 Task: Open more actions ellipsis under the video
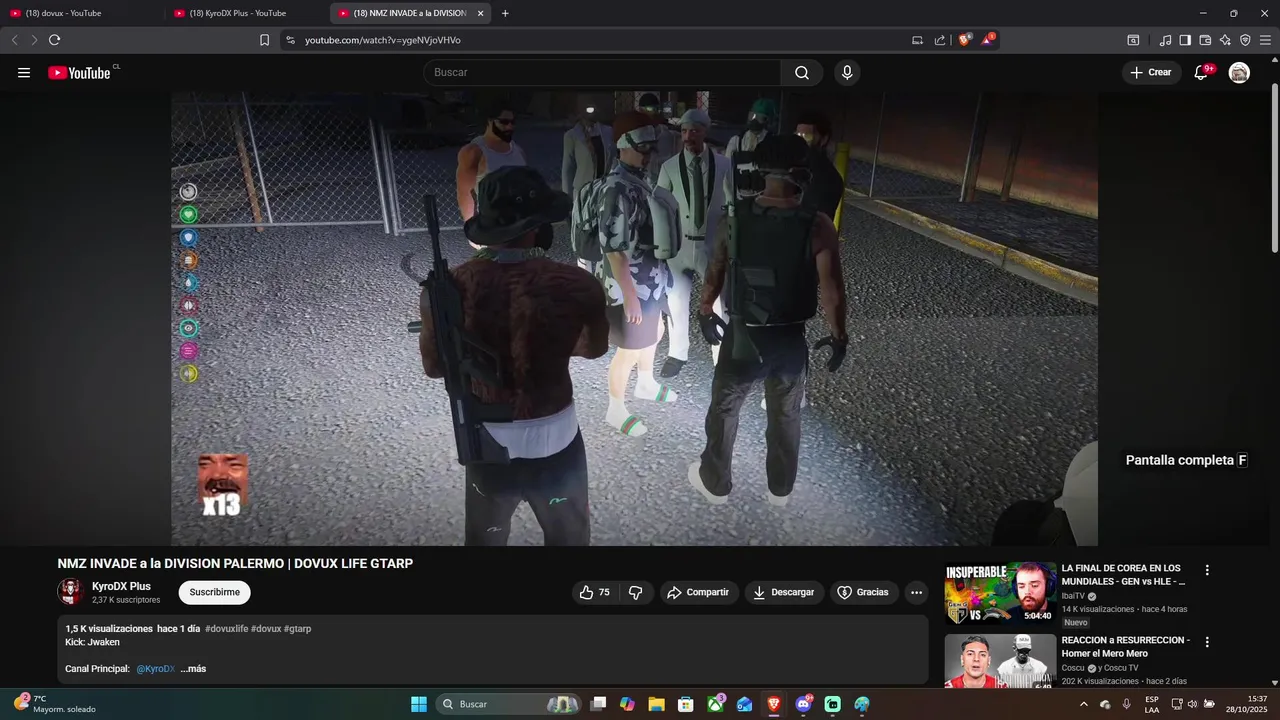point(916,592)
